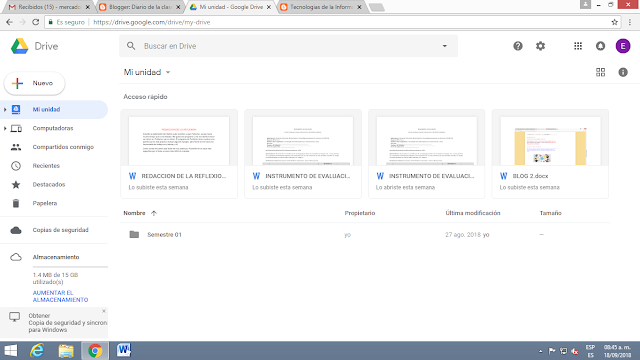Click the Word icon of BLOG 2.docx
Image resolution: width=640 pixels, height=360 pixels.
tap(504, 176)
